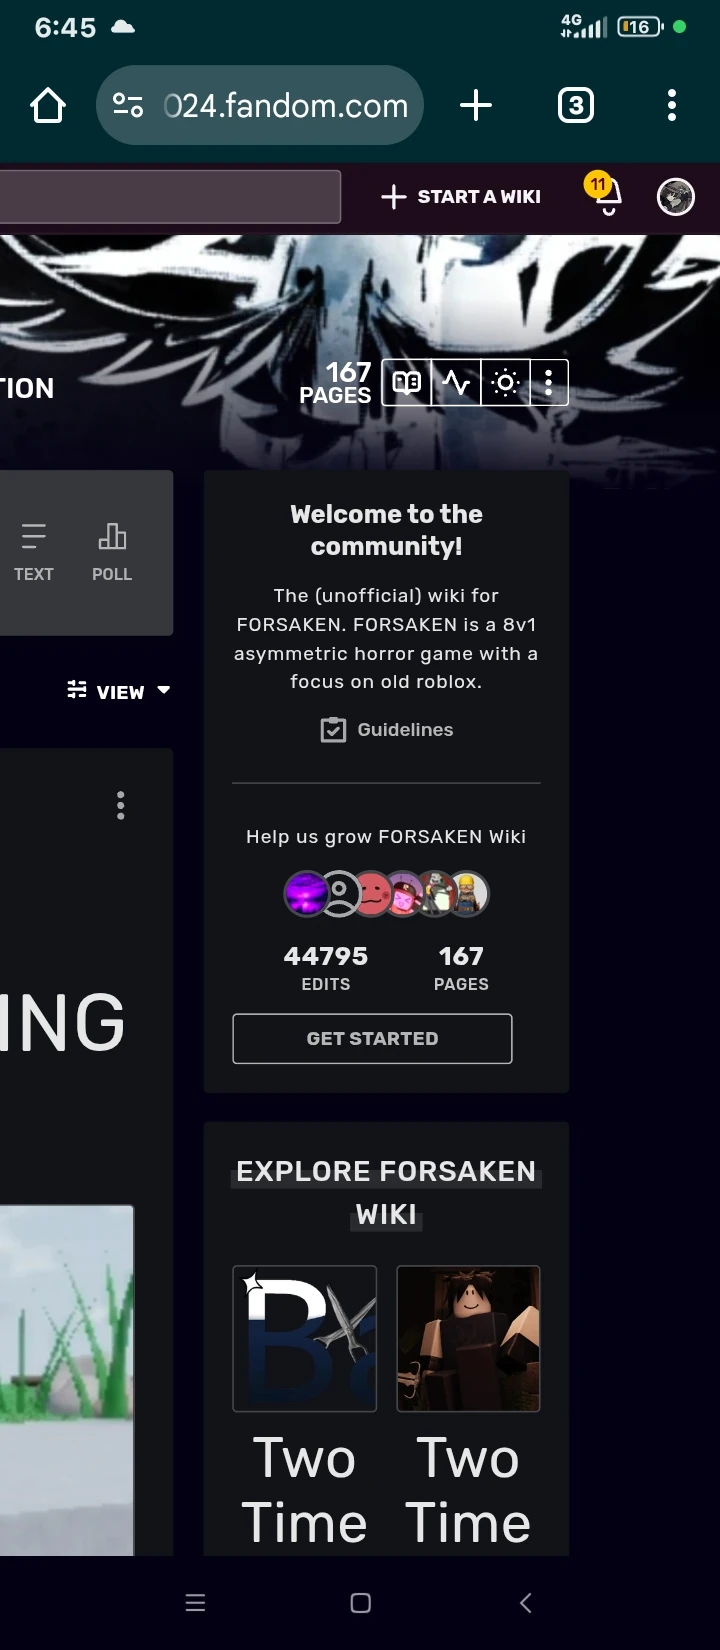The height and width of the screenshot is (1650, 720).
Task: Open the wiki recent activity icon
Action: [456, 383]
